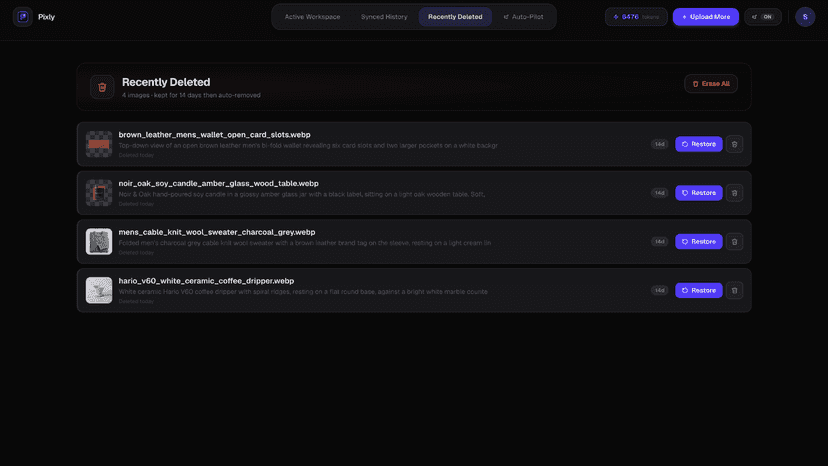Image resolution: width=828 pixels, height=466 pixels.
Task: Switch to the Active Workspace tab
Action: (x=312, y=17)
